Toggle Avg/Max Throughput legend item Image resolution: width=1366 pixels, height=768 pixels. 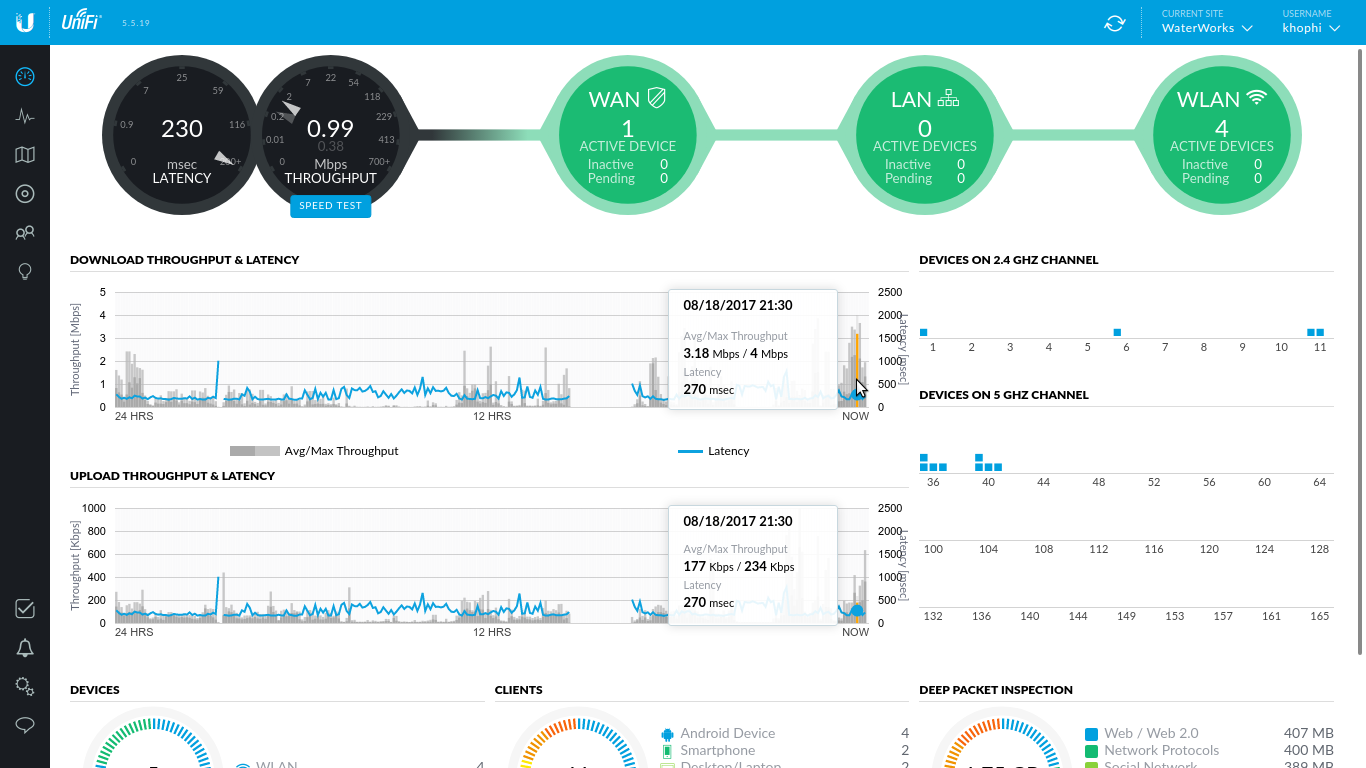click(x=314, y=451)
